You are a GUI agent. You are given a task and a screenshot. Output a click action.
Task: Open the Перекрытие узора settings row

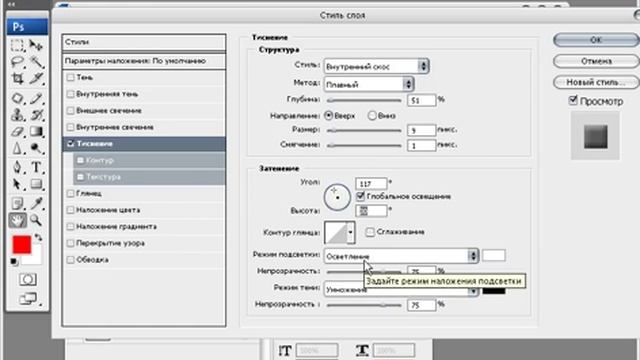click(x=144, y=243)
